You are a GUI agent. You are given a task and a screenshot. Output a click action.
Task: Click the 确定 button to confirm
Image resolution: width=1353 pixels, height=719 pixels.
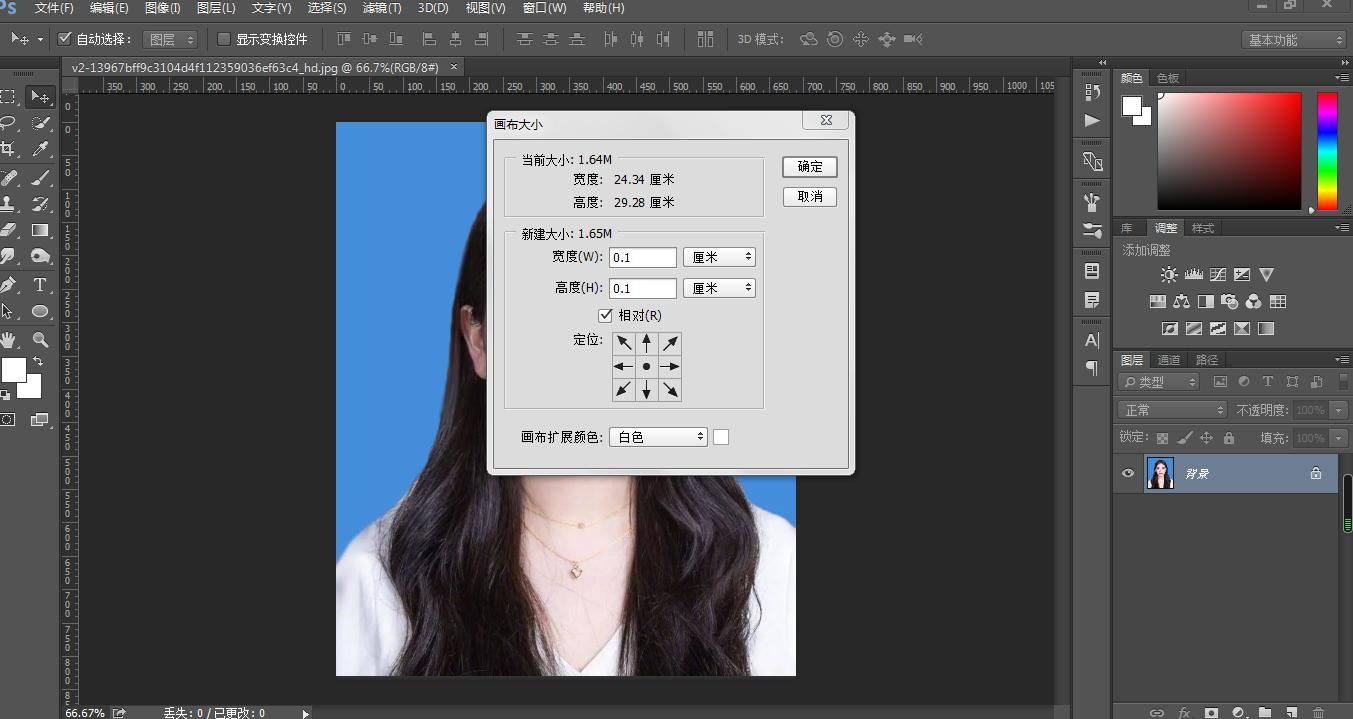(x=809, y=167)
